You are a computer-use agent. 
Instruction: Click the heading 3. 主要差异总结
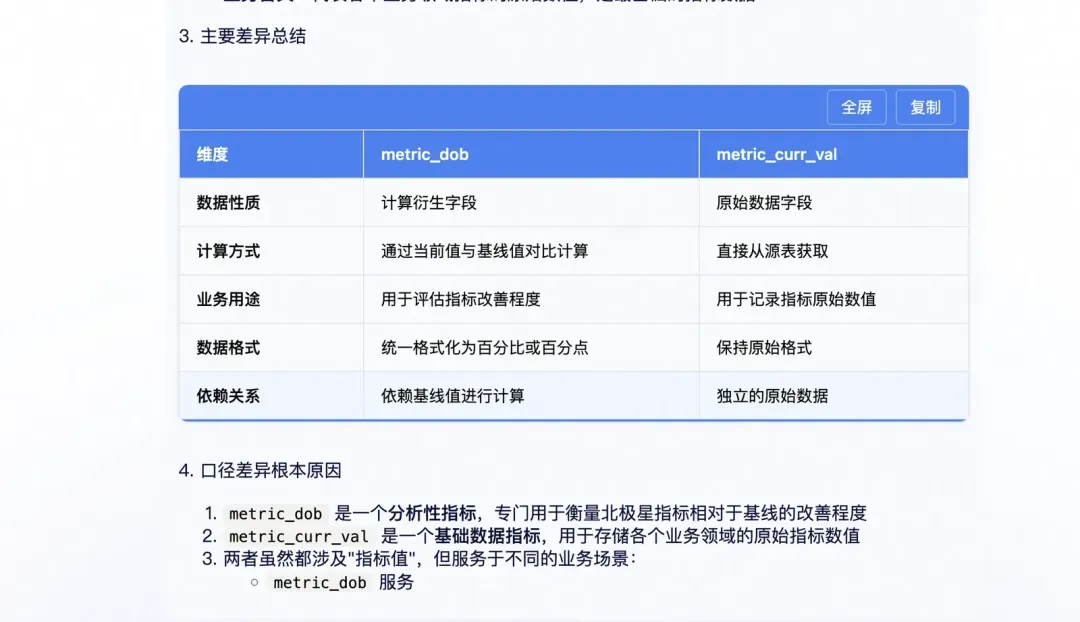point(242,37)
